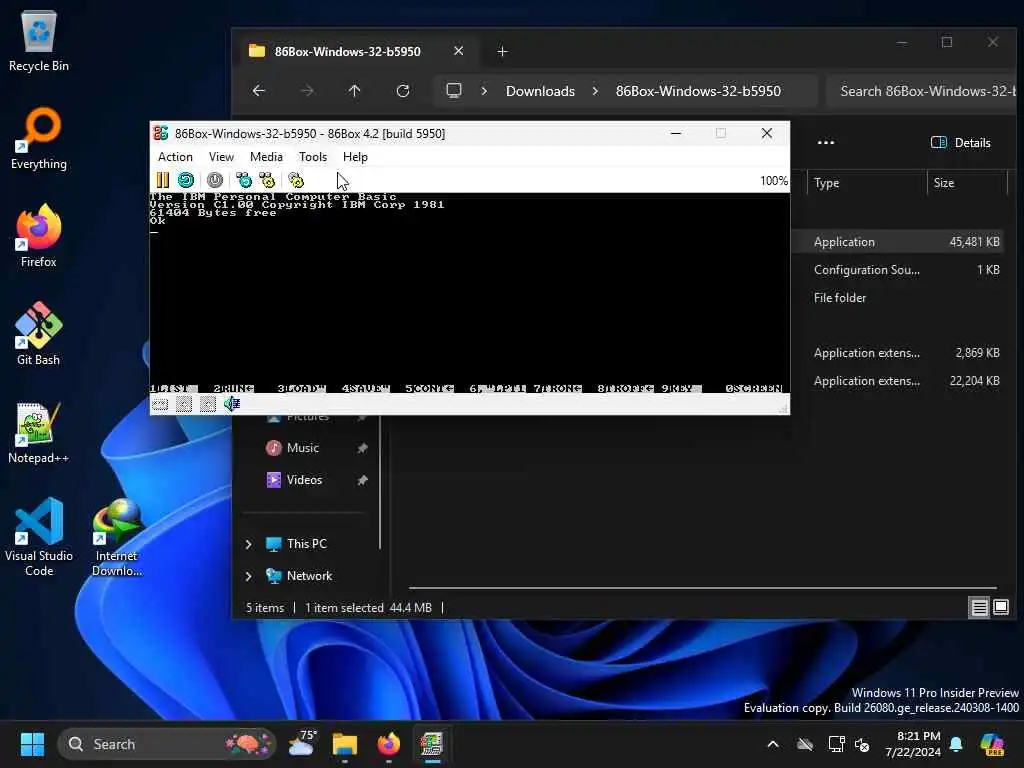Open Recycle Bin desktop icon

point(39,40)
